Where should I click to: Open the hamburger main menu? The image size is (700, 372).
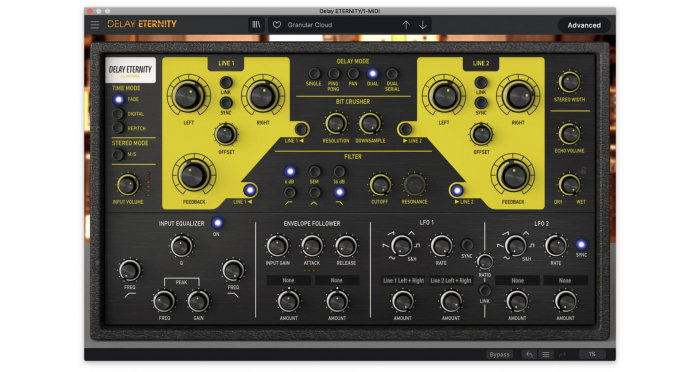click(95, 25)
